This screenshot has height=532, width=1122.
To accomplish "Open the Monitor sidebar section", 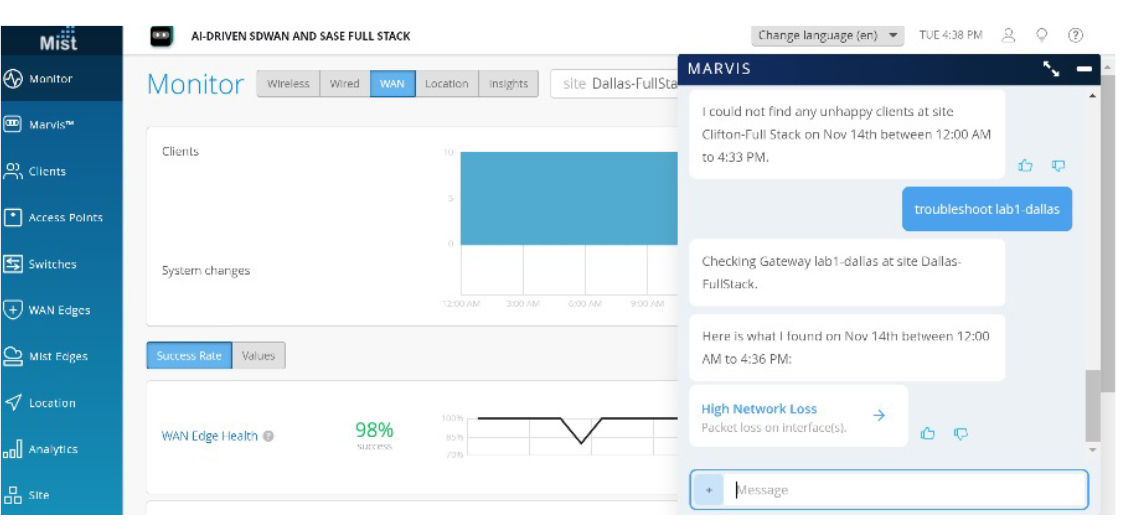I will 50,79.
